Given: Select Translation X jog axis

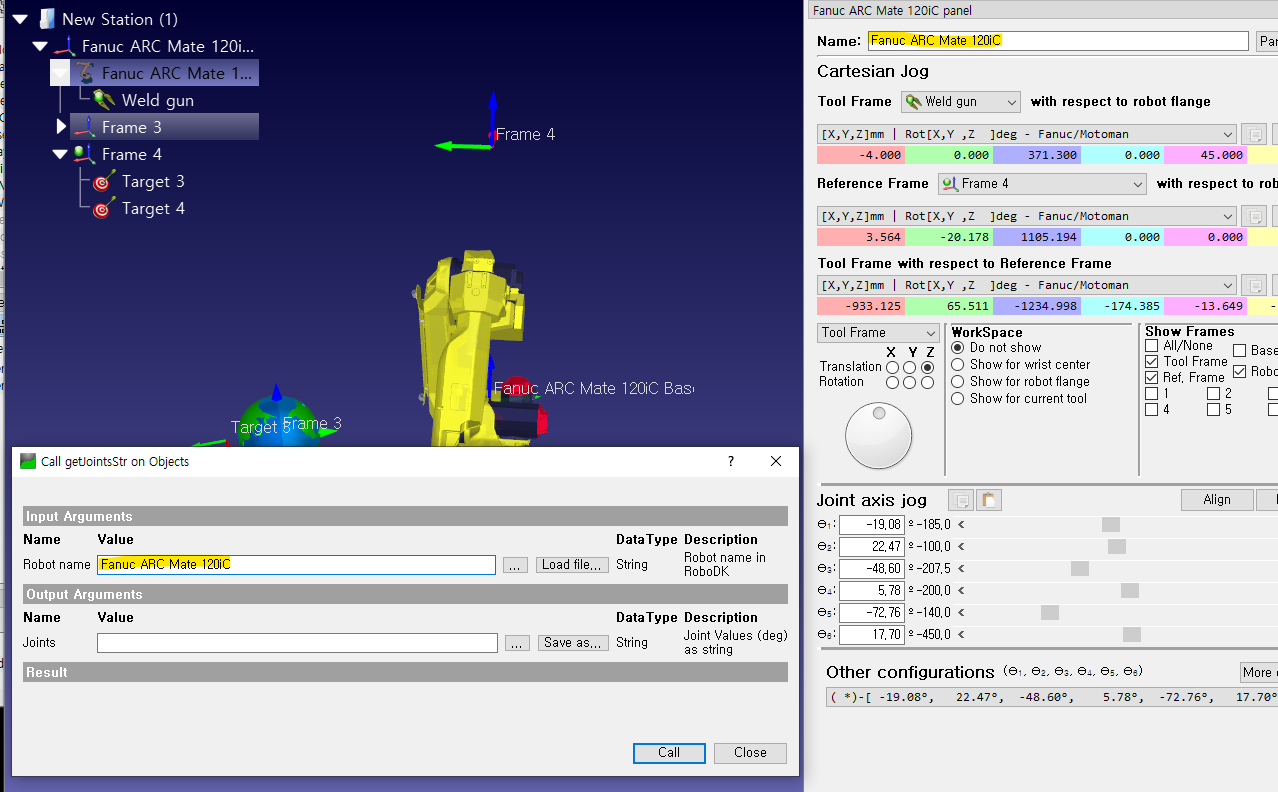Looking at the screenshot, I should click(891, 367).
